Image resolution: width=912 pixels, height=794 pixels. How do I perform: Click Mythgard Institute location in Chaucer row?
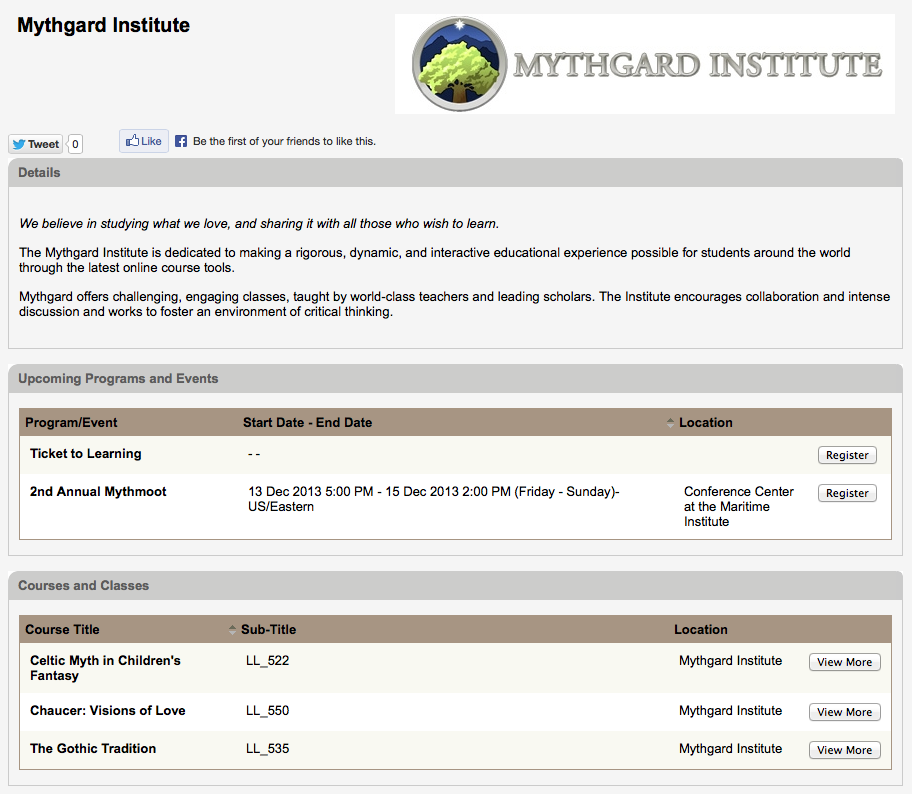pyautogui.click(x=731, y=710)
